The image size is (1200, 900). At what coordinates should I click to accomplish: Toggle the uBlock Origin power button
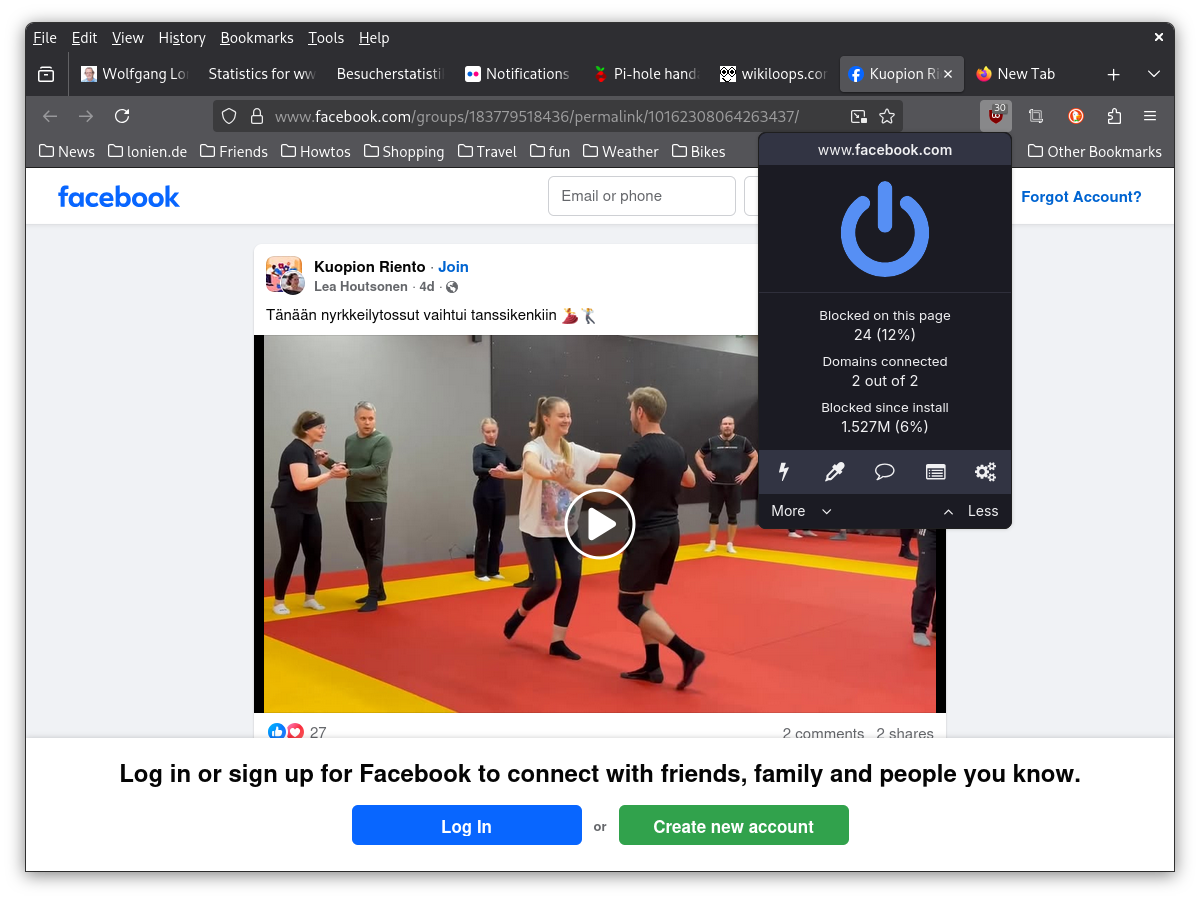click(x=884, y=229)
